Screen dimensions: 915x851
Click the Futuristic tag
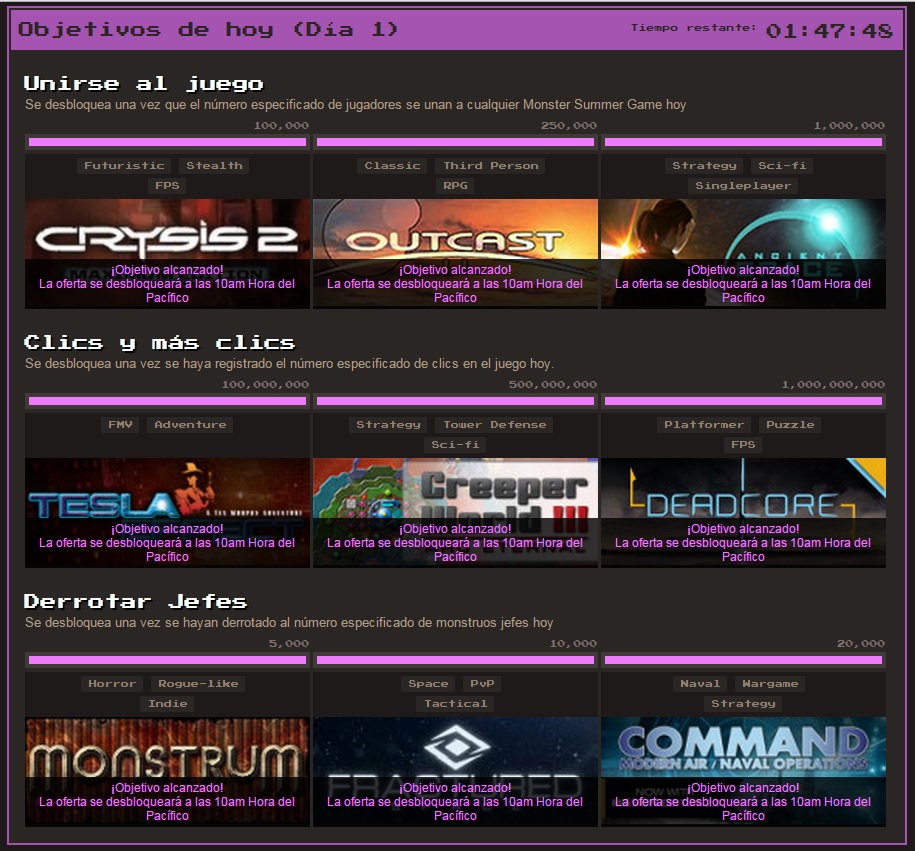pyautogui.click(x=124, y=166)
